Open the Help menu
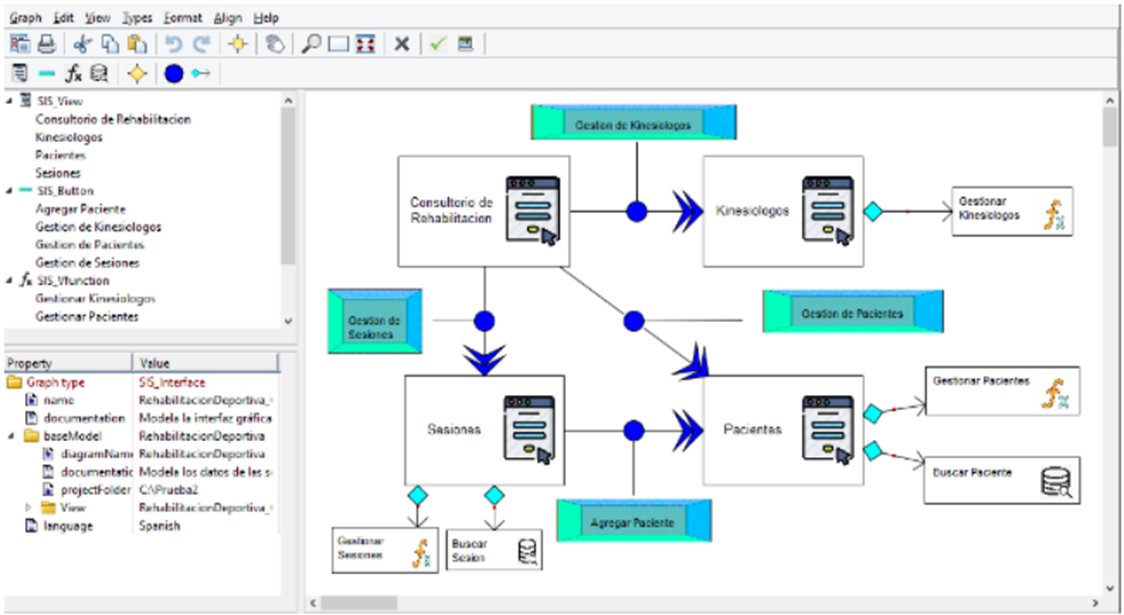 pyautogui.click(x=266, y=17)
